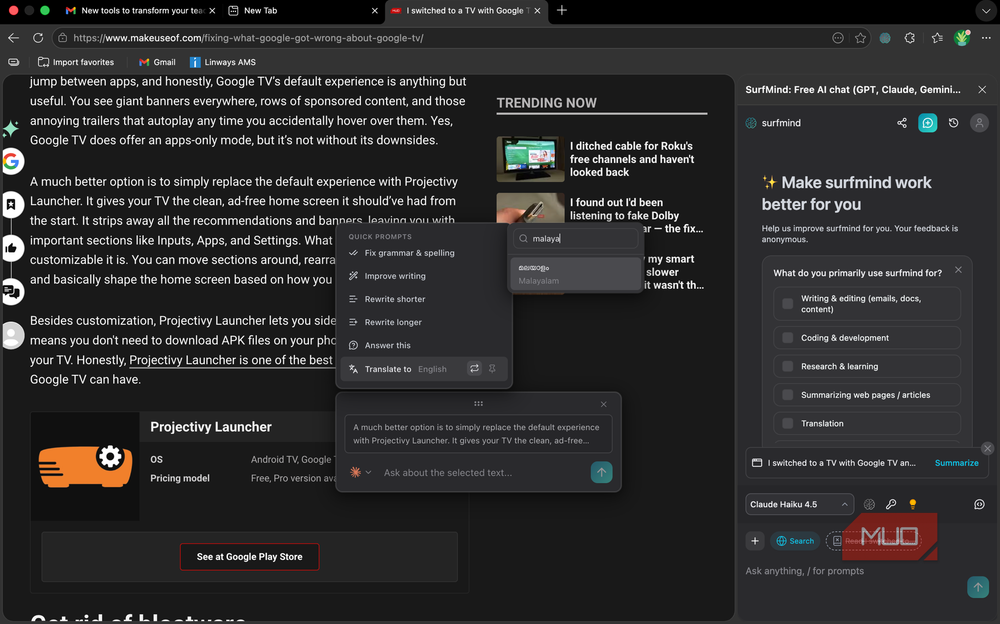Open the surfmind account avatar icon
Screen dimensions: 1000x624
[979, 123]
